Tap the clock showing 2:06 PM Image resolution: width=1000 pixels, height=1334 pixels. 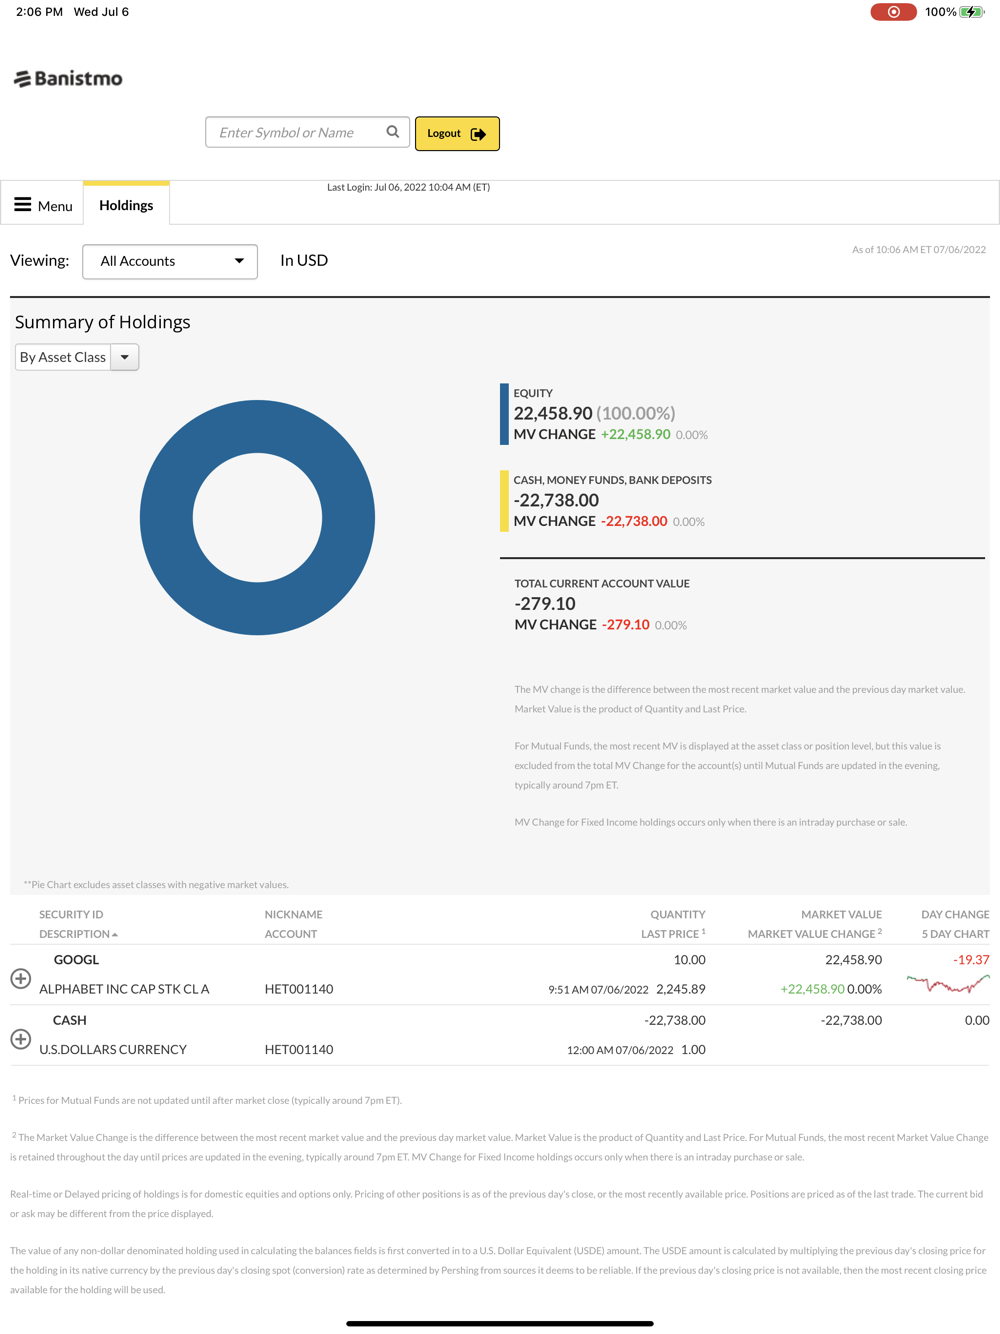pyautogui.click(x=39, y=12)
